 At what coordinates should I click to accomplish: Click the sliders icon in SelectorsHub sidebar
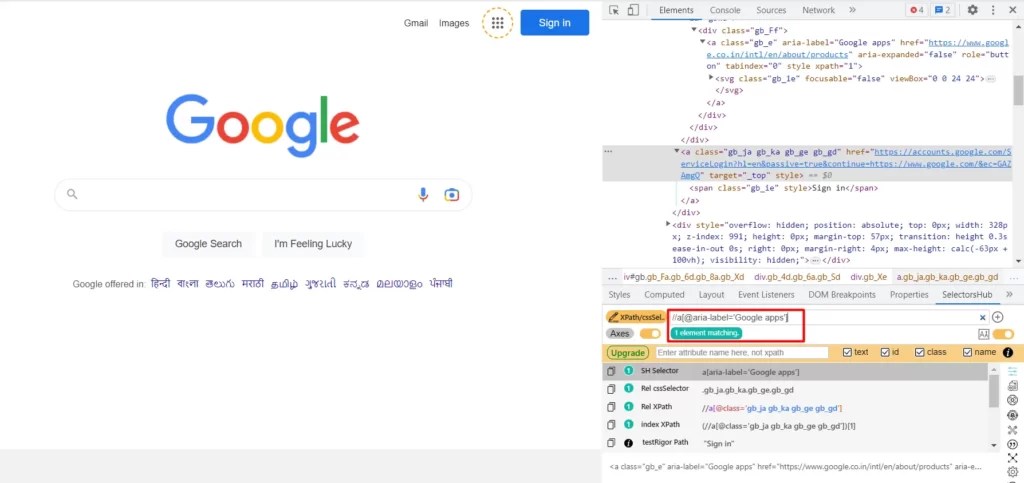(1012, 371)
